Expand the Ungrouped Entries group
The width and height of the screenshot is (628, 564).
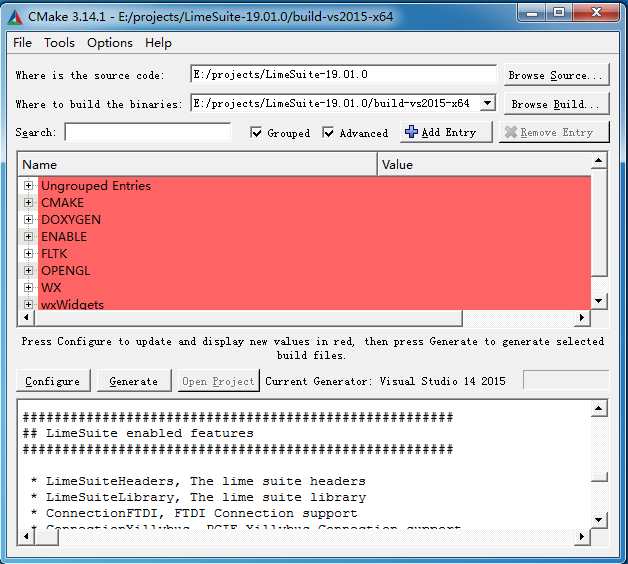coord(28,185)
